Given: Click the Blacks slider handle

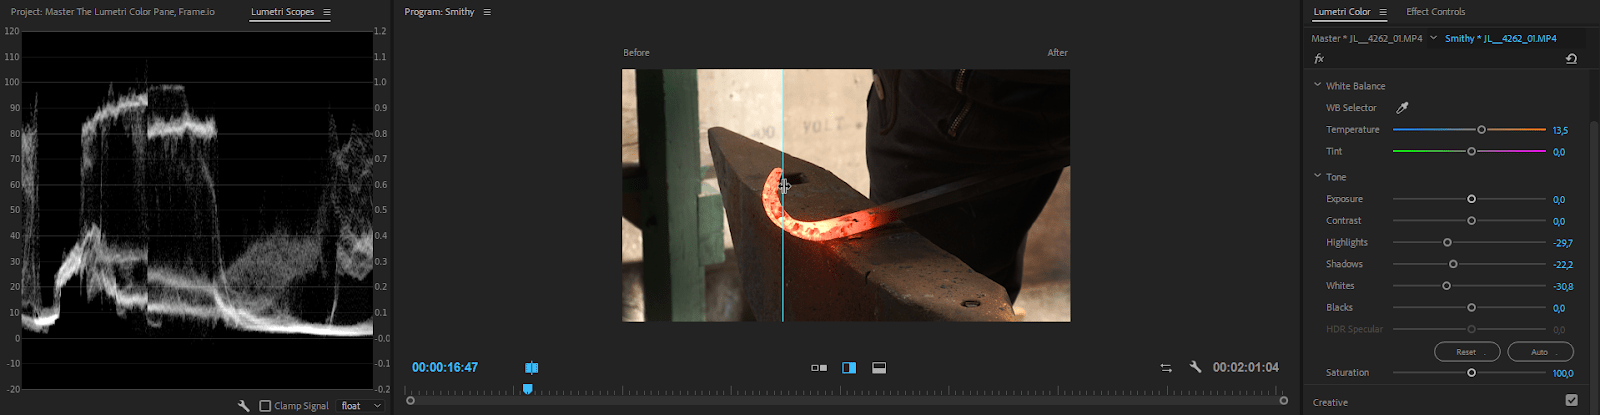Looking at the screenshot, I should click(x=1471, y=308).
